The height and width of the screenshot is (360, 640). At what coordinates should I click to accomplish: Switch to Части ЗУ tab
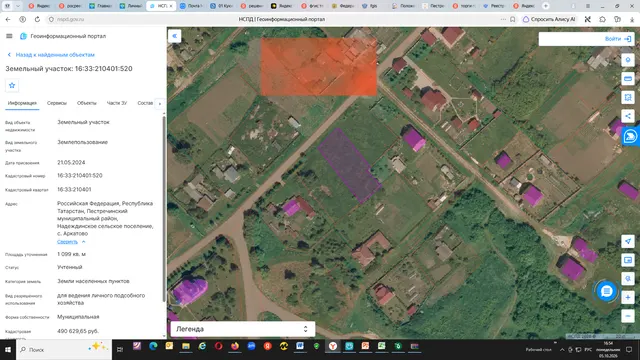[117, 103]
